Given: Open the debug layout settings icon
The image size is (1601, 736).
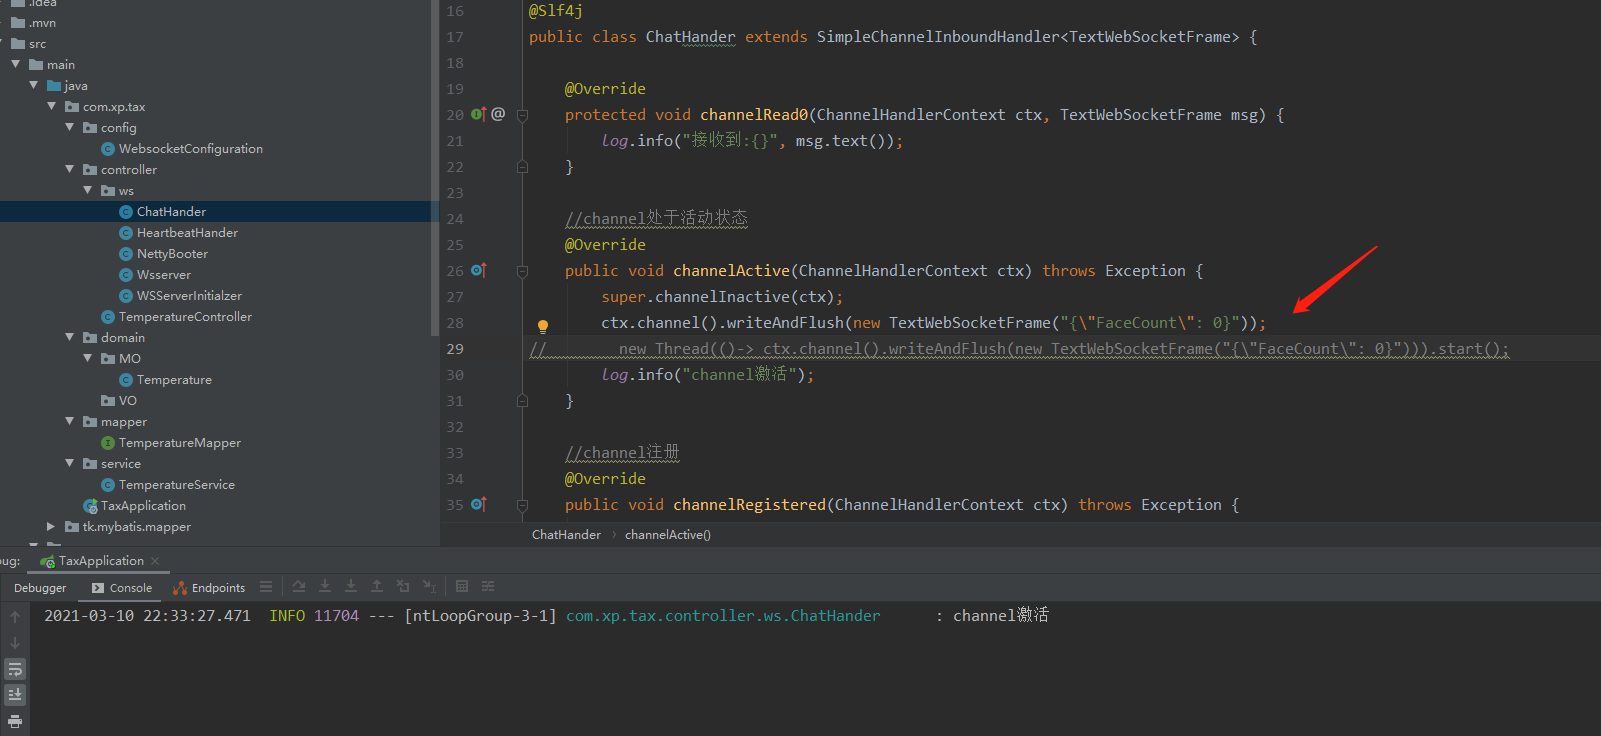Looking at the screenshot, I should point(266,587).
